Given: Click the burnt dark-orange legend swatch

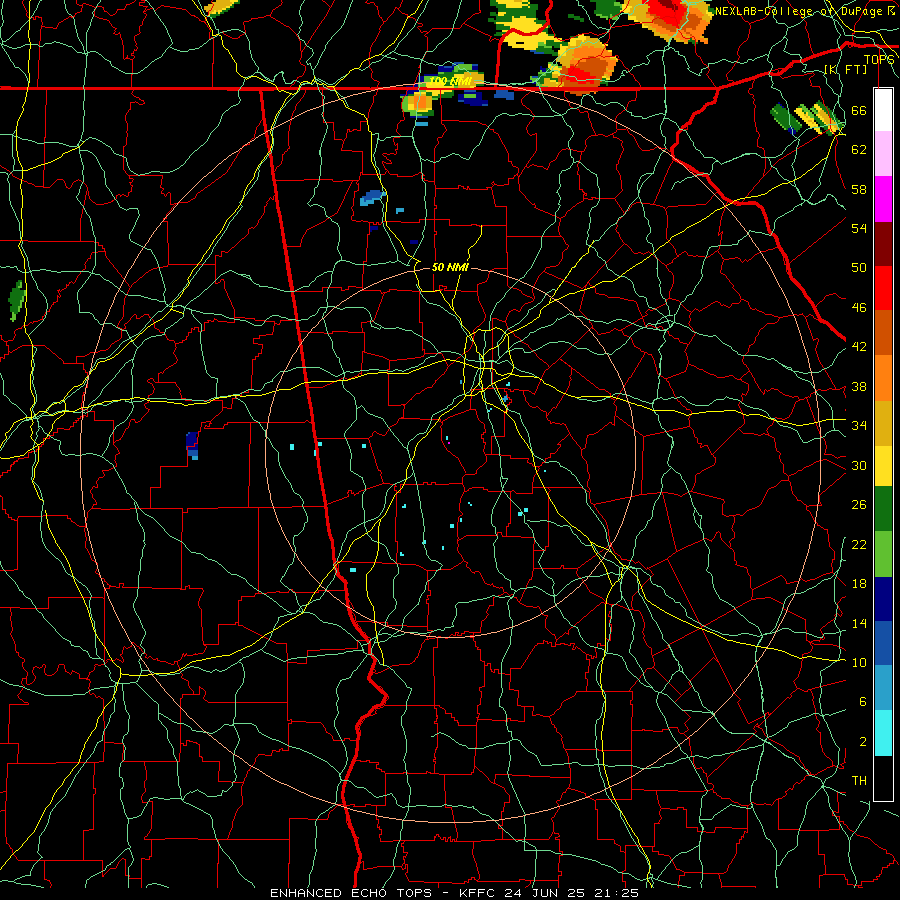Looking at the screenshot, I should click(883, 332).
